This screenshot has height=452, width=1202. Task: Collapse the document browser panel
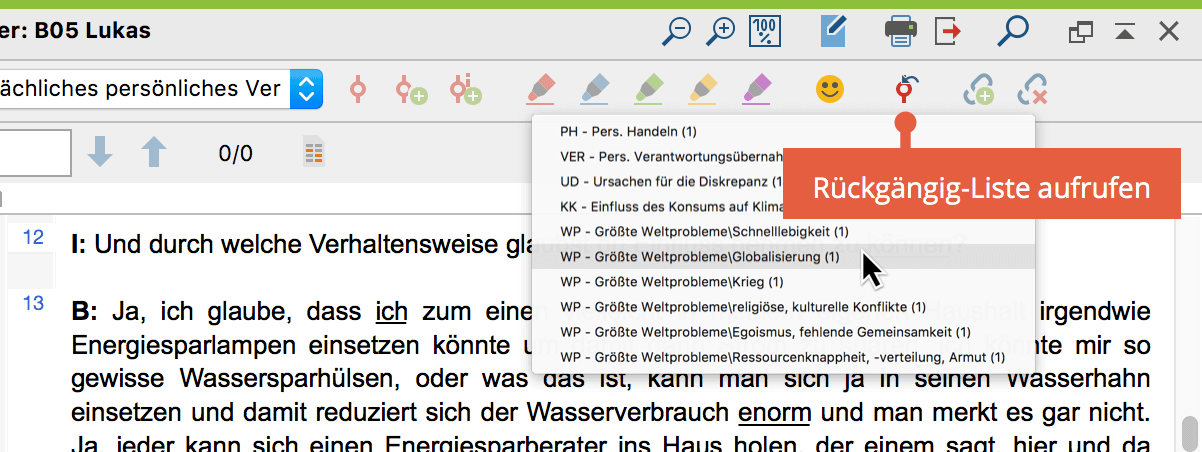1125,33
